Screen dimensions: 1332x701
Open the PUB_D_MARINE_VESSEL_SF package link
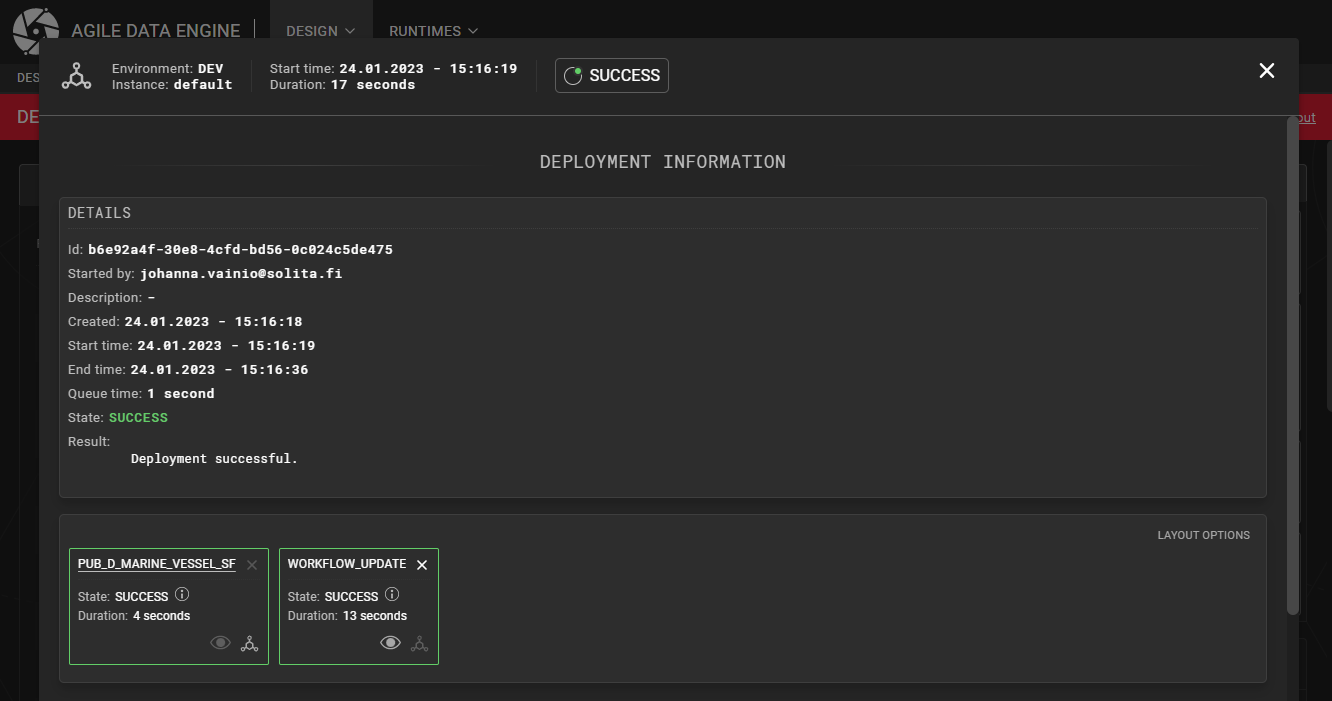(156, 564)
